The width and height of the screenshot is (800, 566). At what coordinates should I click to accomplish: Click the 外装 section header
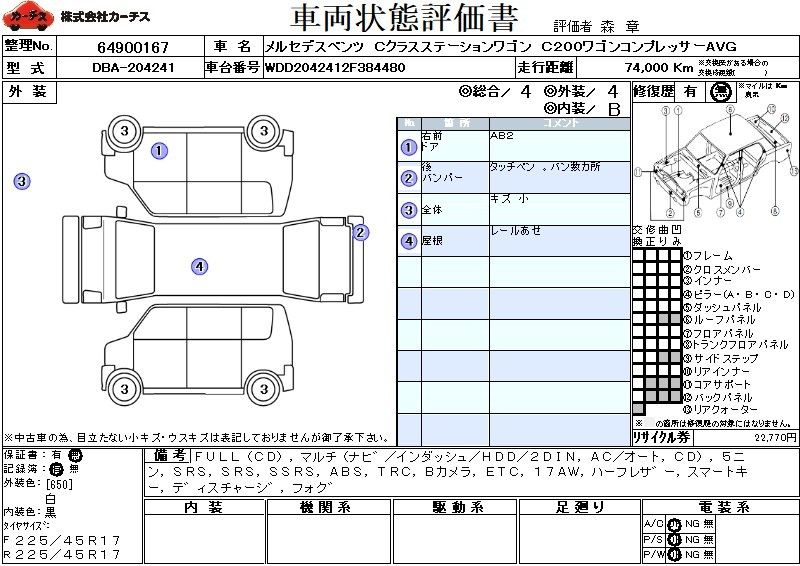pos(29,92)
